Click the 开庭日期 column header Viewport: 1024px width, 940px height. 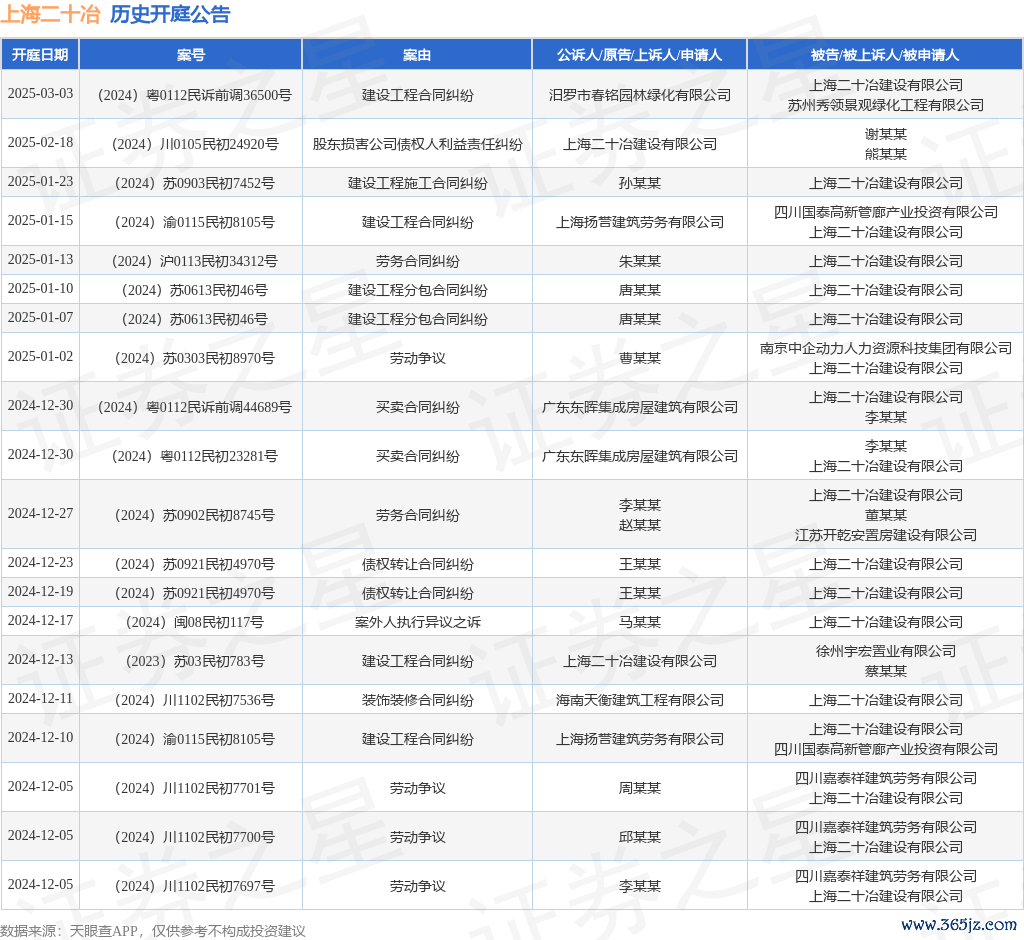[40, 55]
